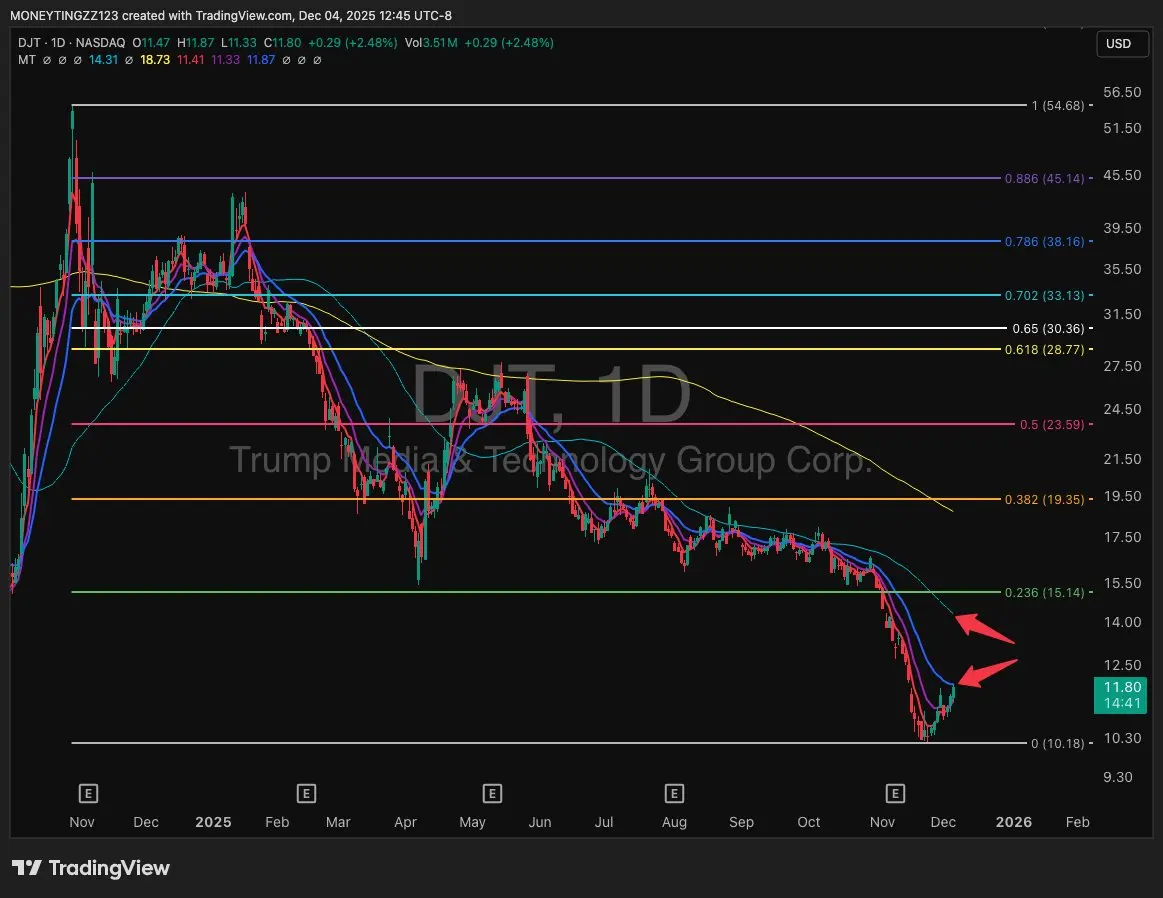Click 31.50 on the price axis
1163x898 pixels.
pyautogui.click(x=1122, y=314)
